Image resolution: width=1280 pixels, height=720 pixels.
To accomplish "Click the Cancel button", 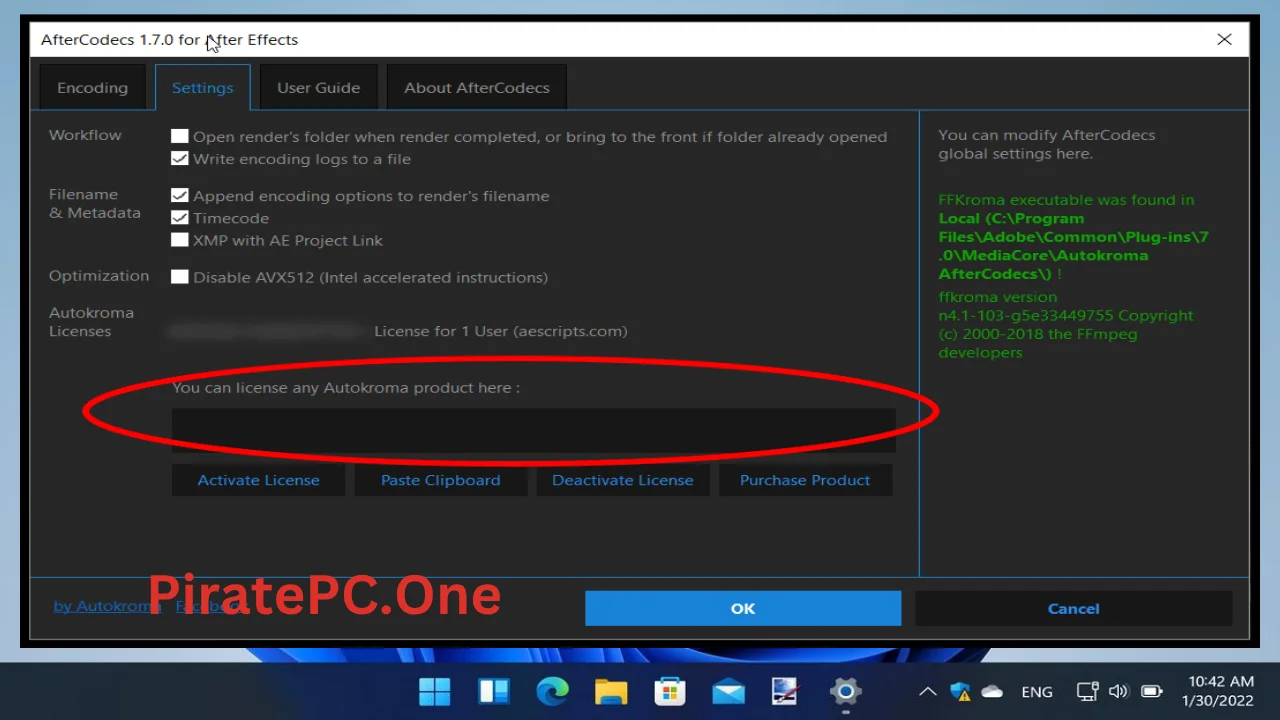I will 1073,608.
